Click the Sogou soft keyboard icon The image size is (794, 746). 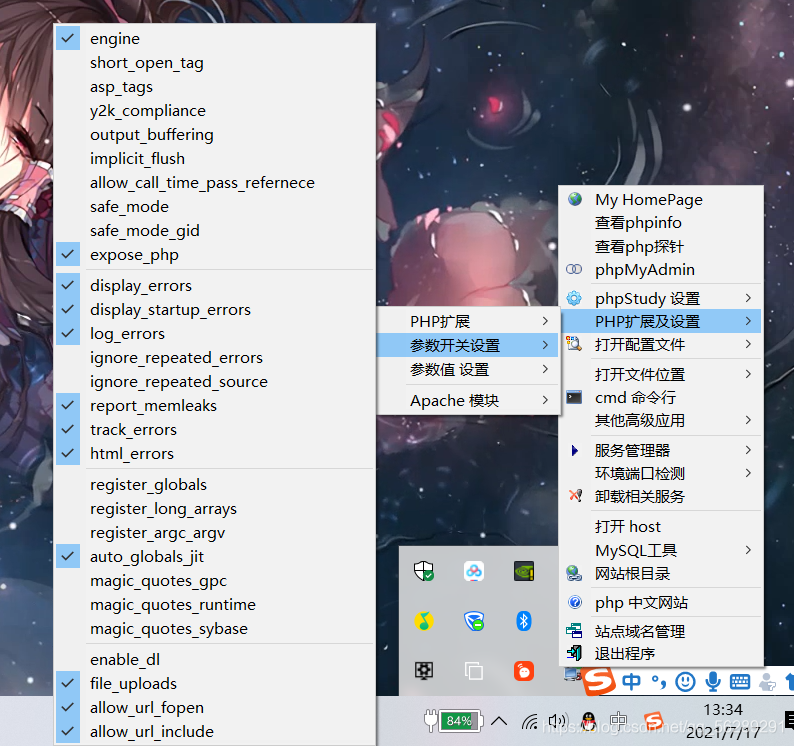[740, 682]
